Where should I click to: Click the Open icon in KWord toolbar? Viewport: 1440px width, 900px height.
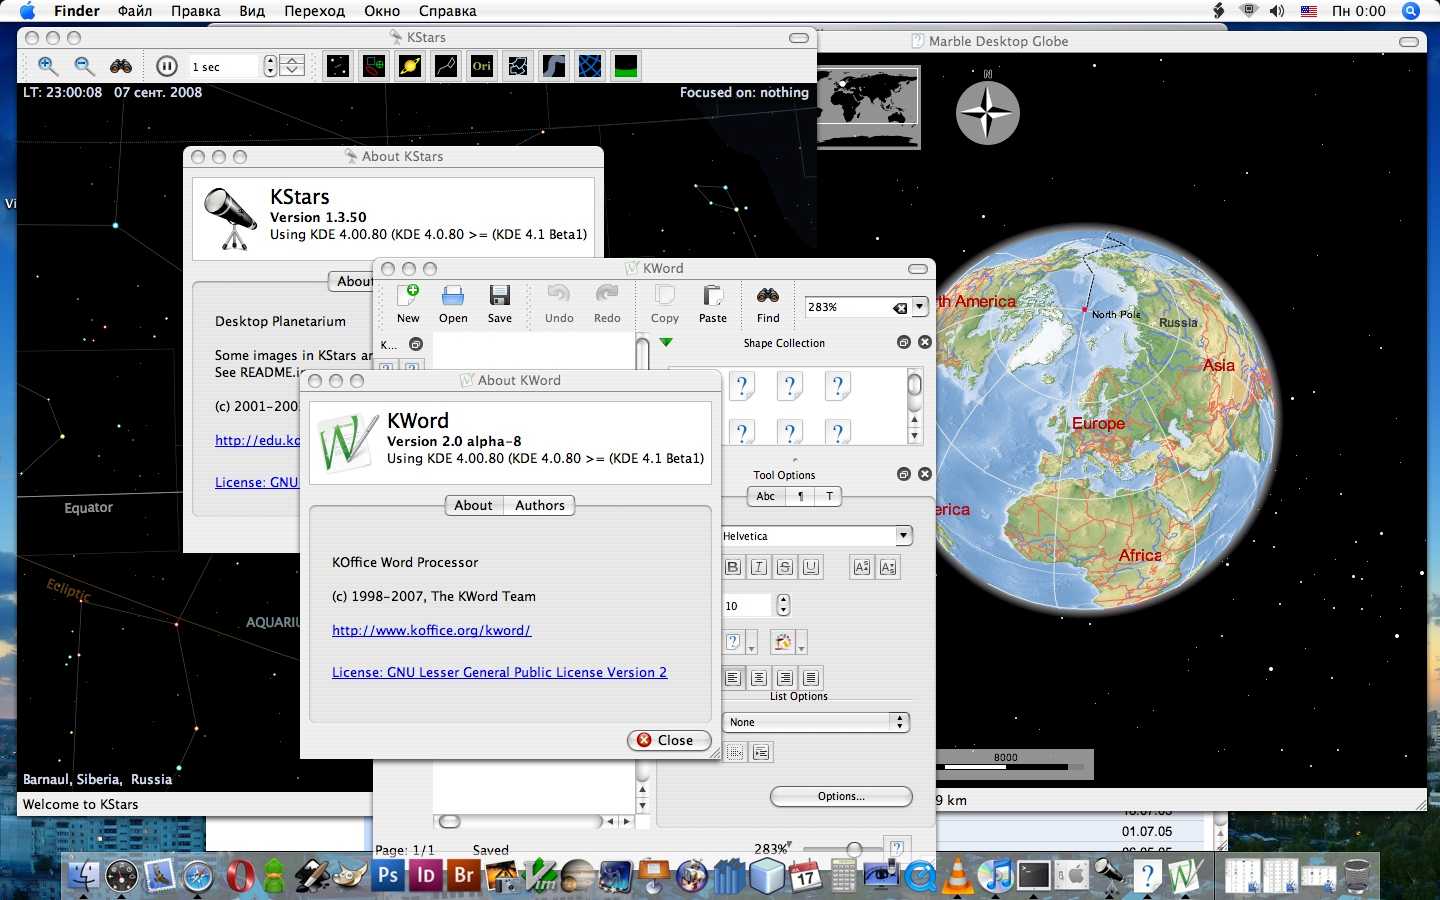coord(453,304)
